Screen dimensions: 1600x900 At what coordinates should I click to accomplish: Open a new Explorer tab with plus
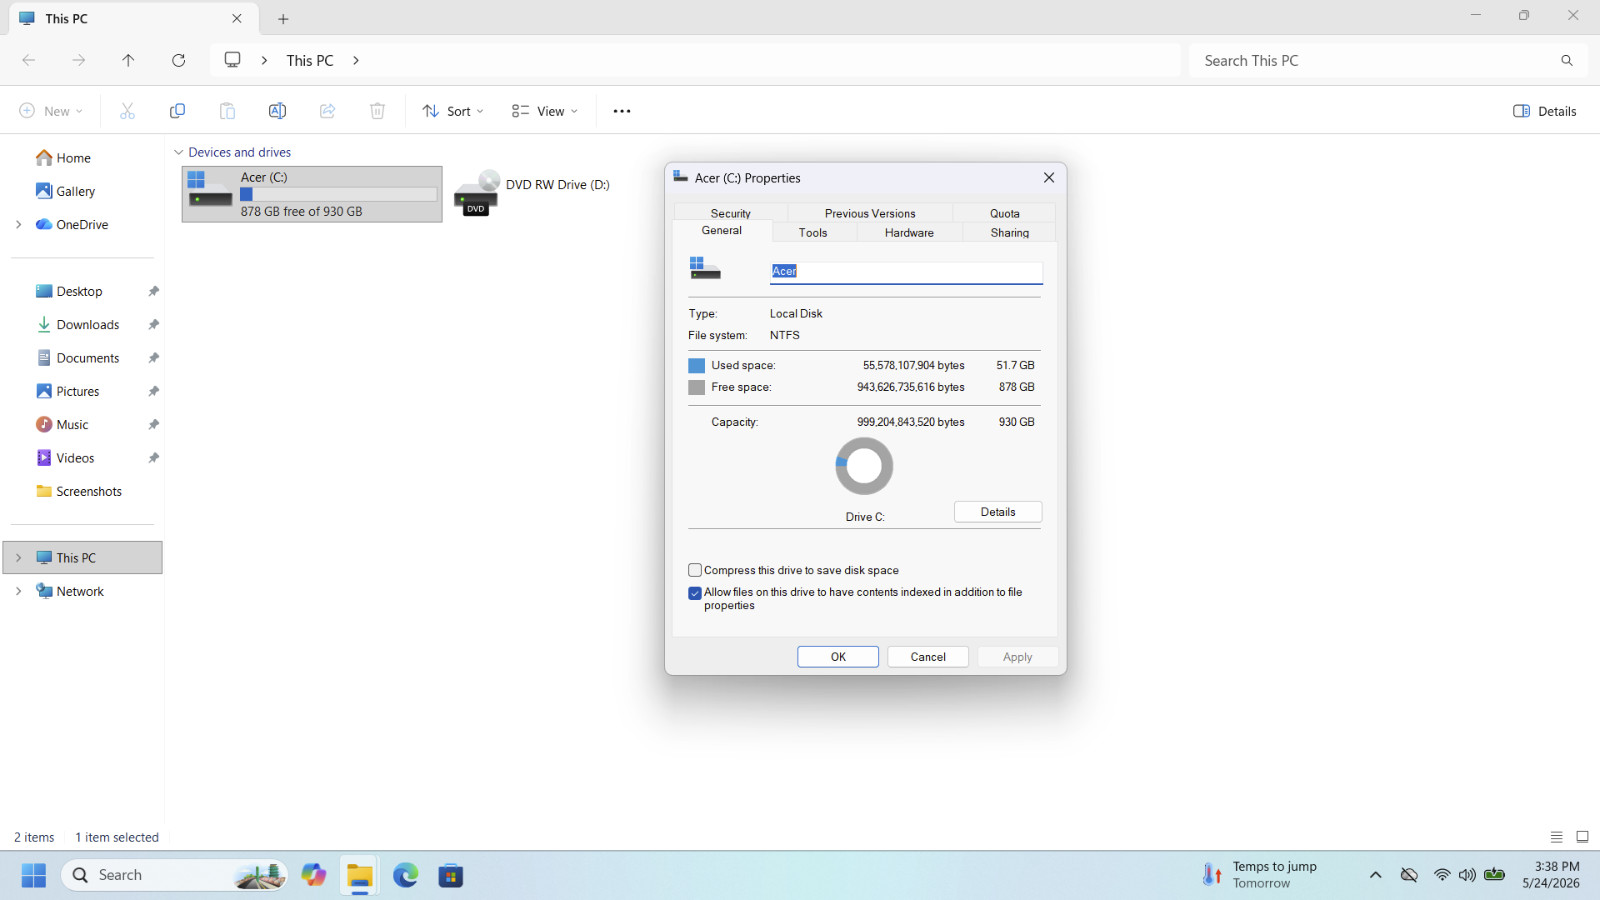pos(283,19)
